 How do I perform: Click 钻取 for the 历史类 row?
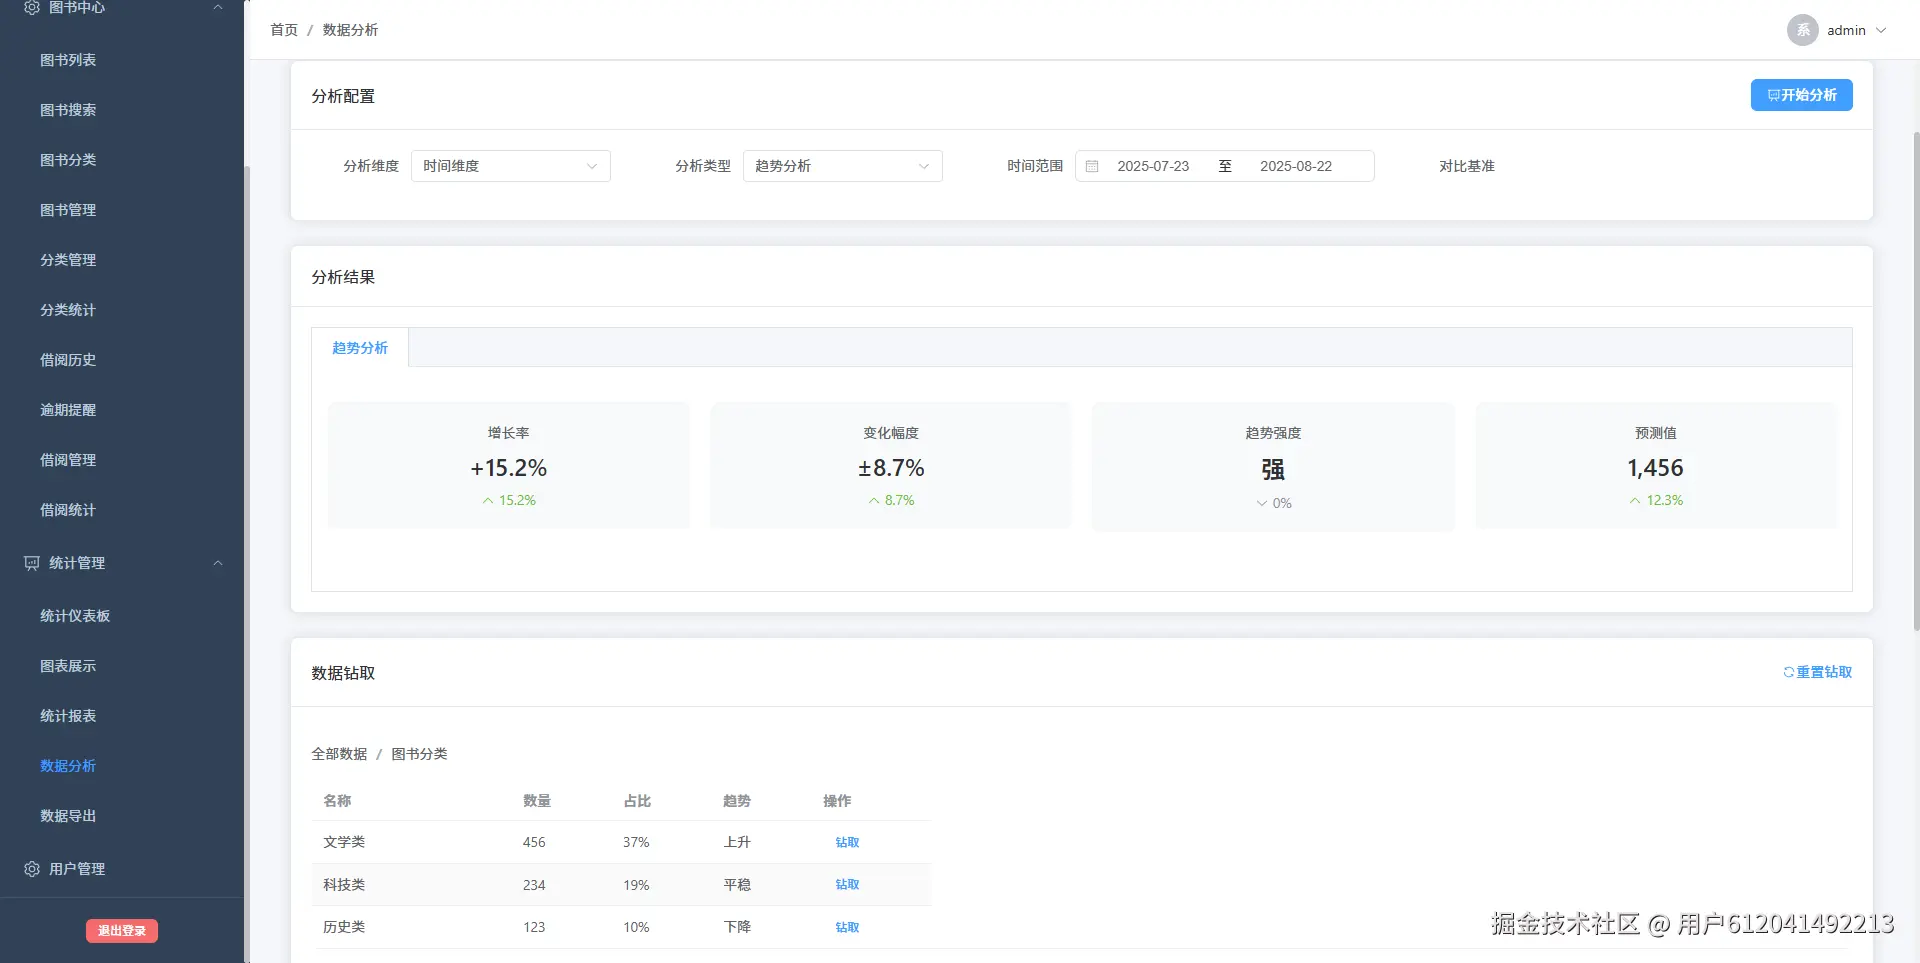[x=847, y=927]
